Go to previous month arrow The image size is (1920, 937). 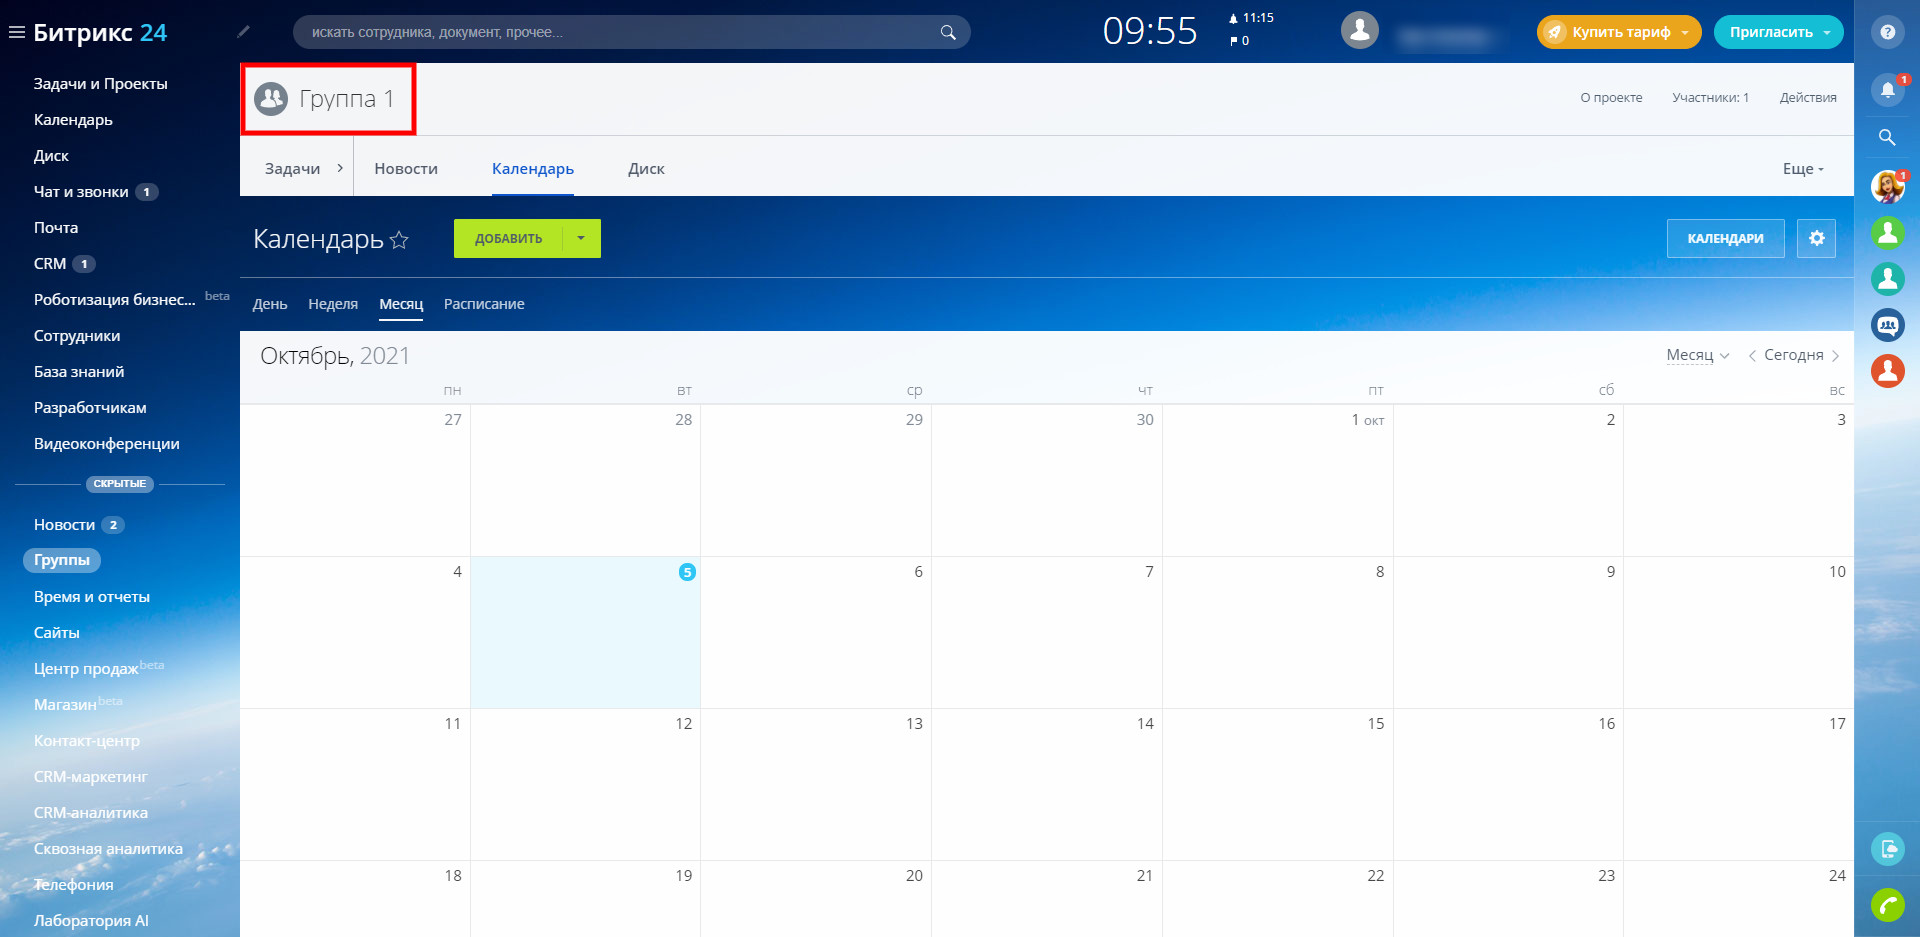coord(1752,355)
